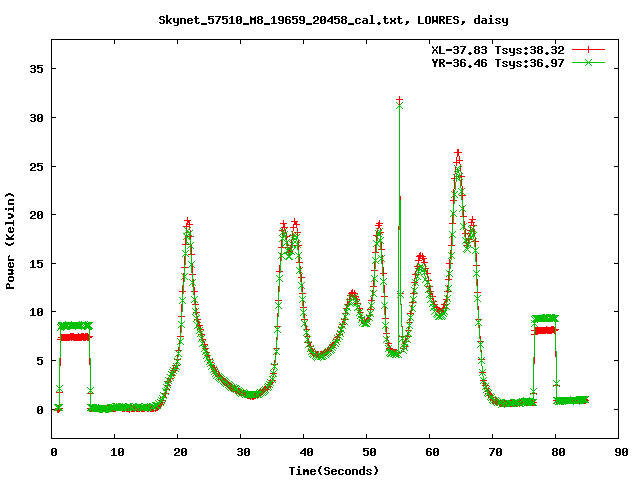Click the y-axis tick label 25
Screen dimensions: 640x480
[36, 167]
